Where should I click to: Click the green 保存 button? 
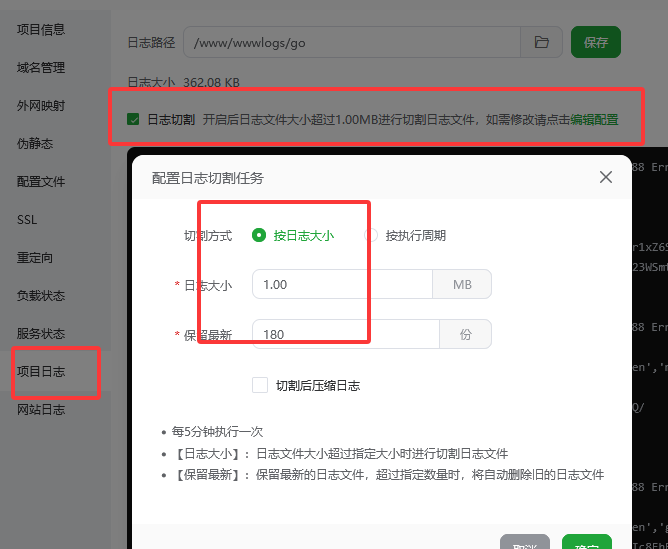pos(596,42)
